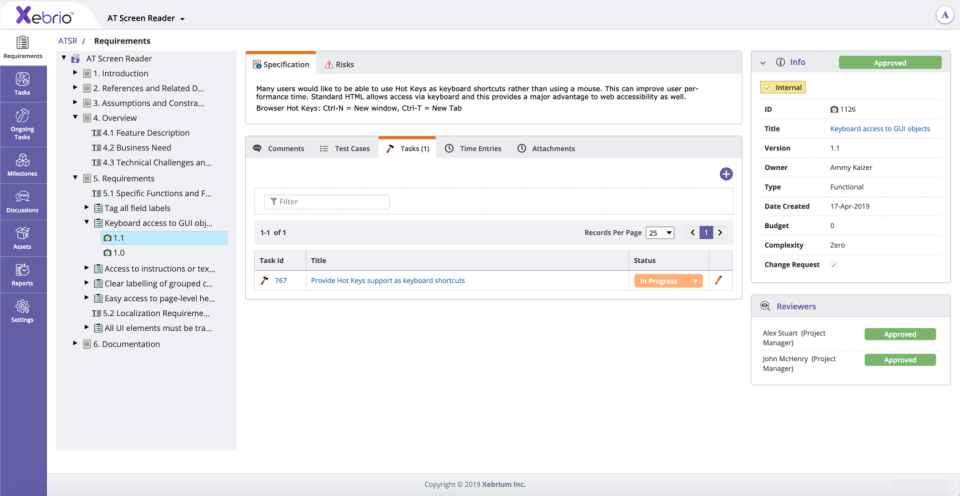This screenshot has width=960, height=496.
Task: Select version 1.1 in tree
Action: coord(164,238)
